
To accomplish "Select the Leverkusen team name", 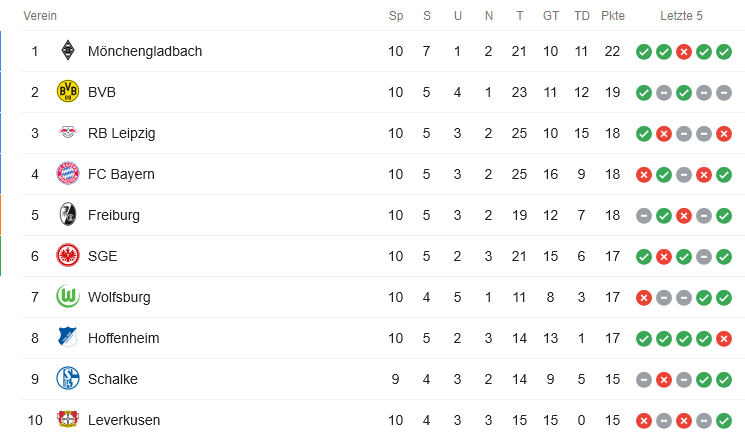I will 124,420.
